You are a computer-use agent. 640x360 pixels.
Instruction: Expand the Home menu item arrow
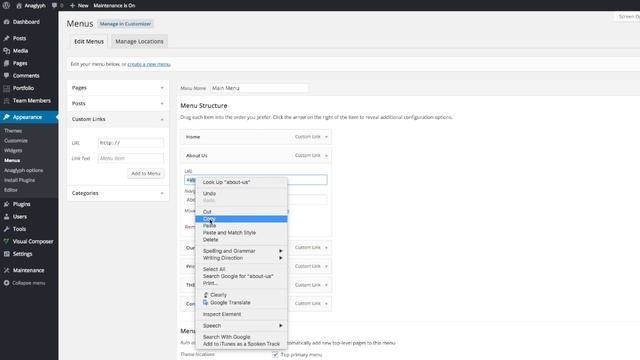326,137
